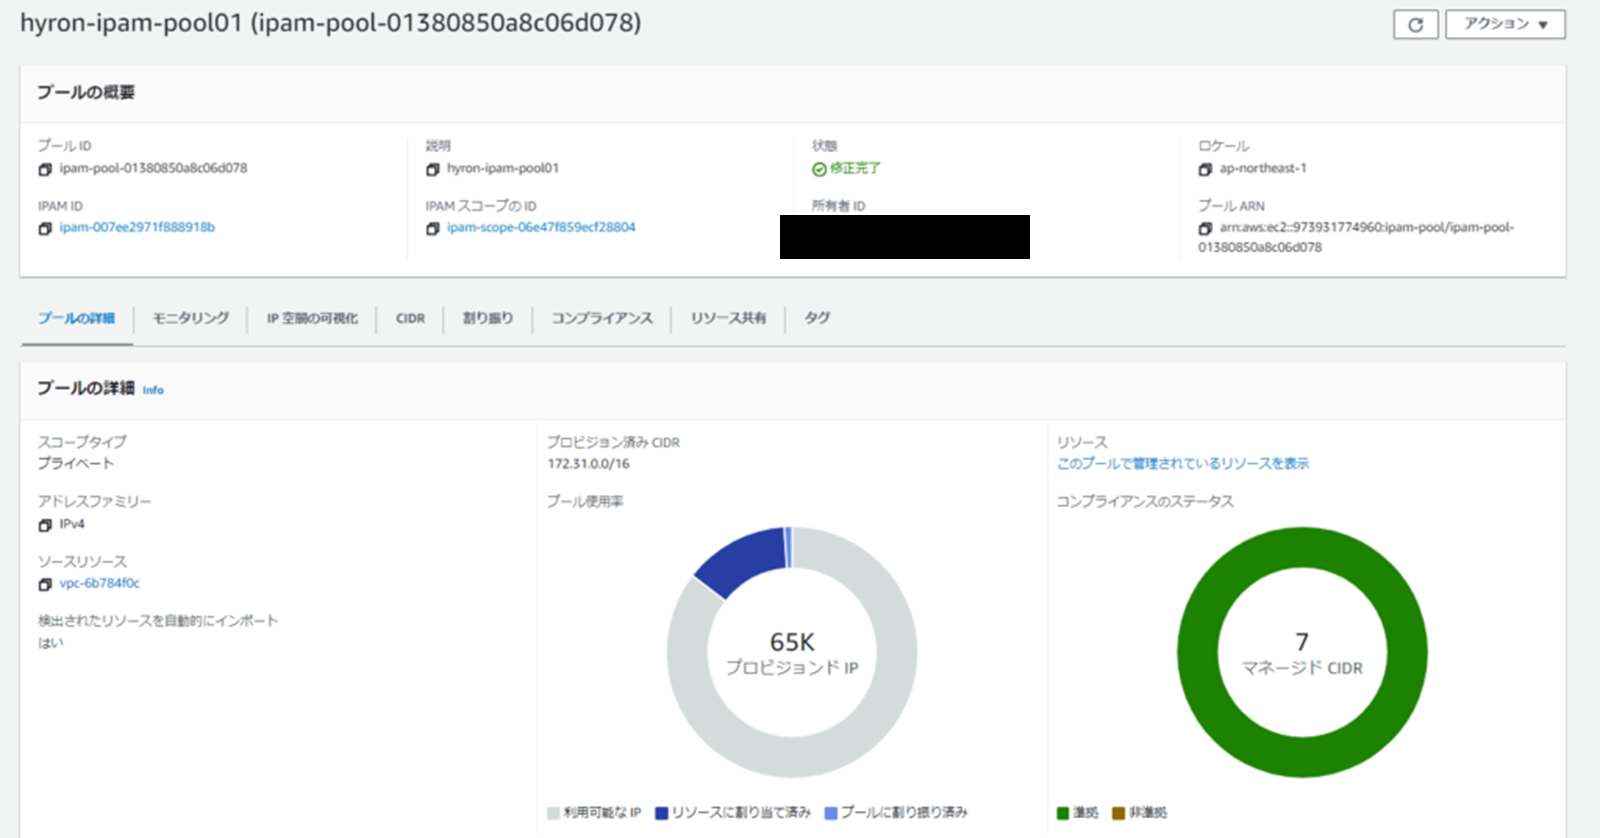Open the CIDR tab
The width and height of the screenshot is (1600, 838).
tap(410, 318)
